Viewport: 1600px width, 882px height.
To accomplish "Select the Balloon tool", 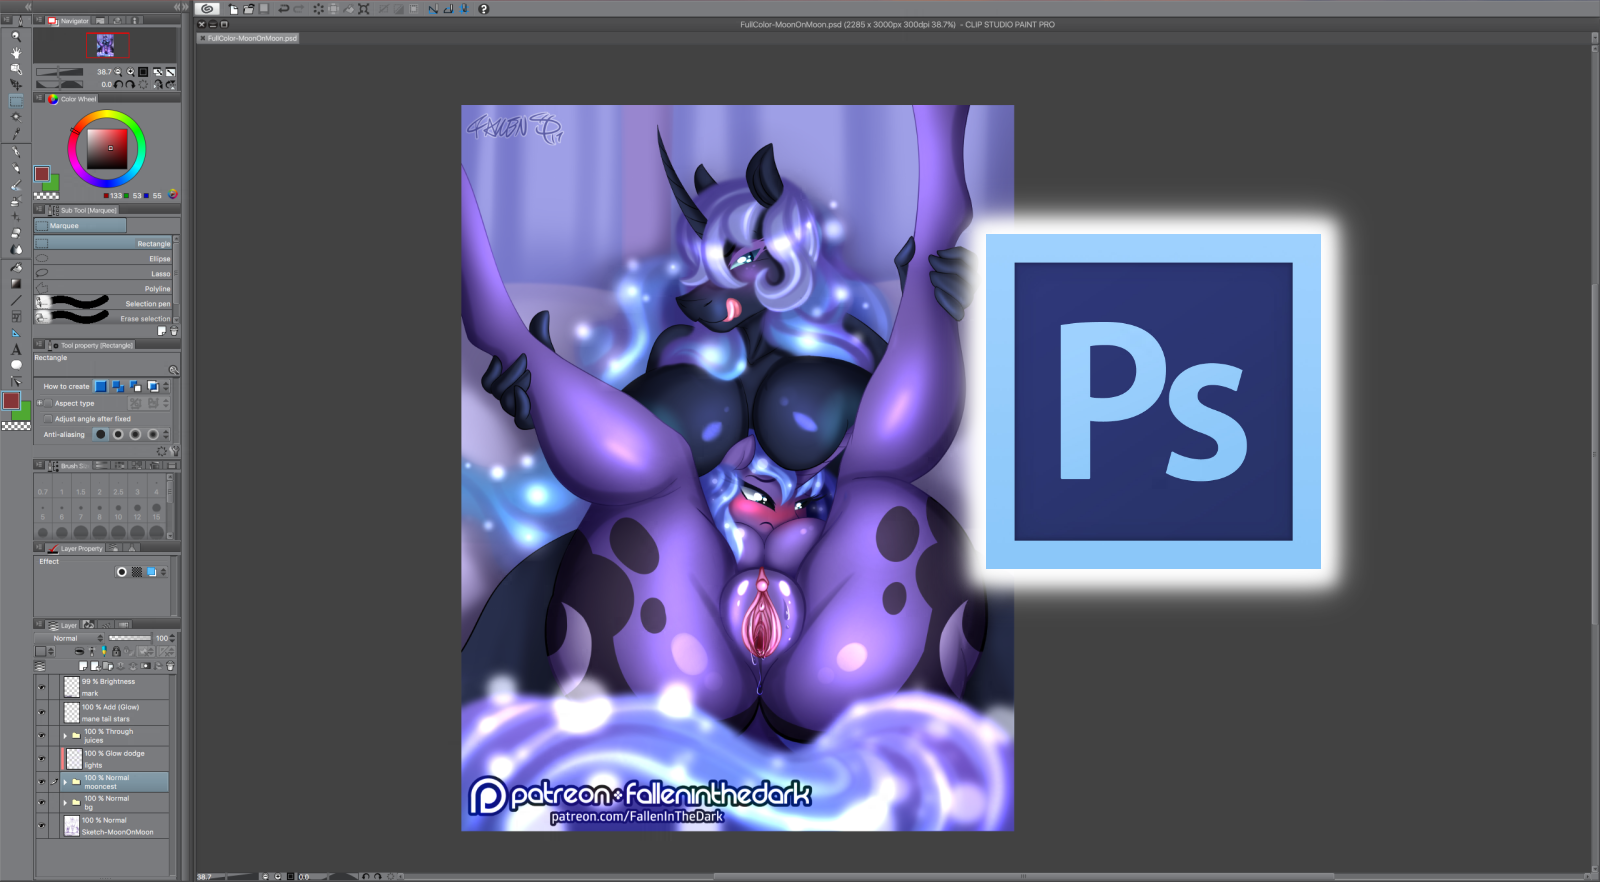I will pyautogui.click(x=16, y=365).
